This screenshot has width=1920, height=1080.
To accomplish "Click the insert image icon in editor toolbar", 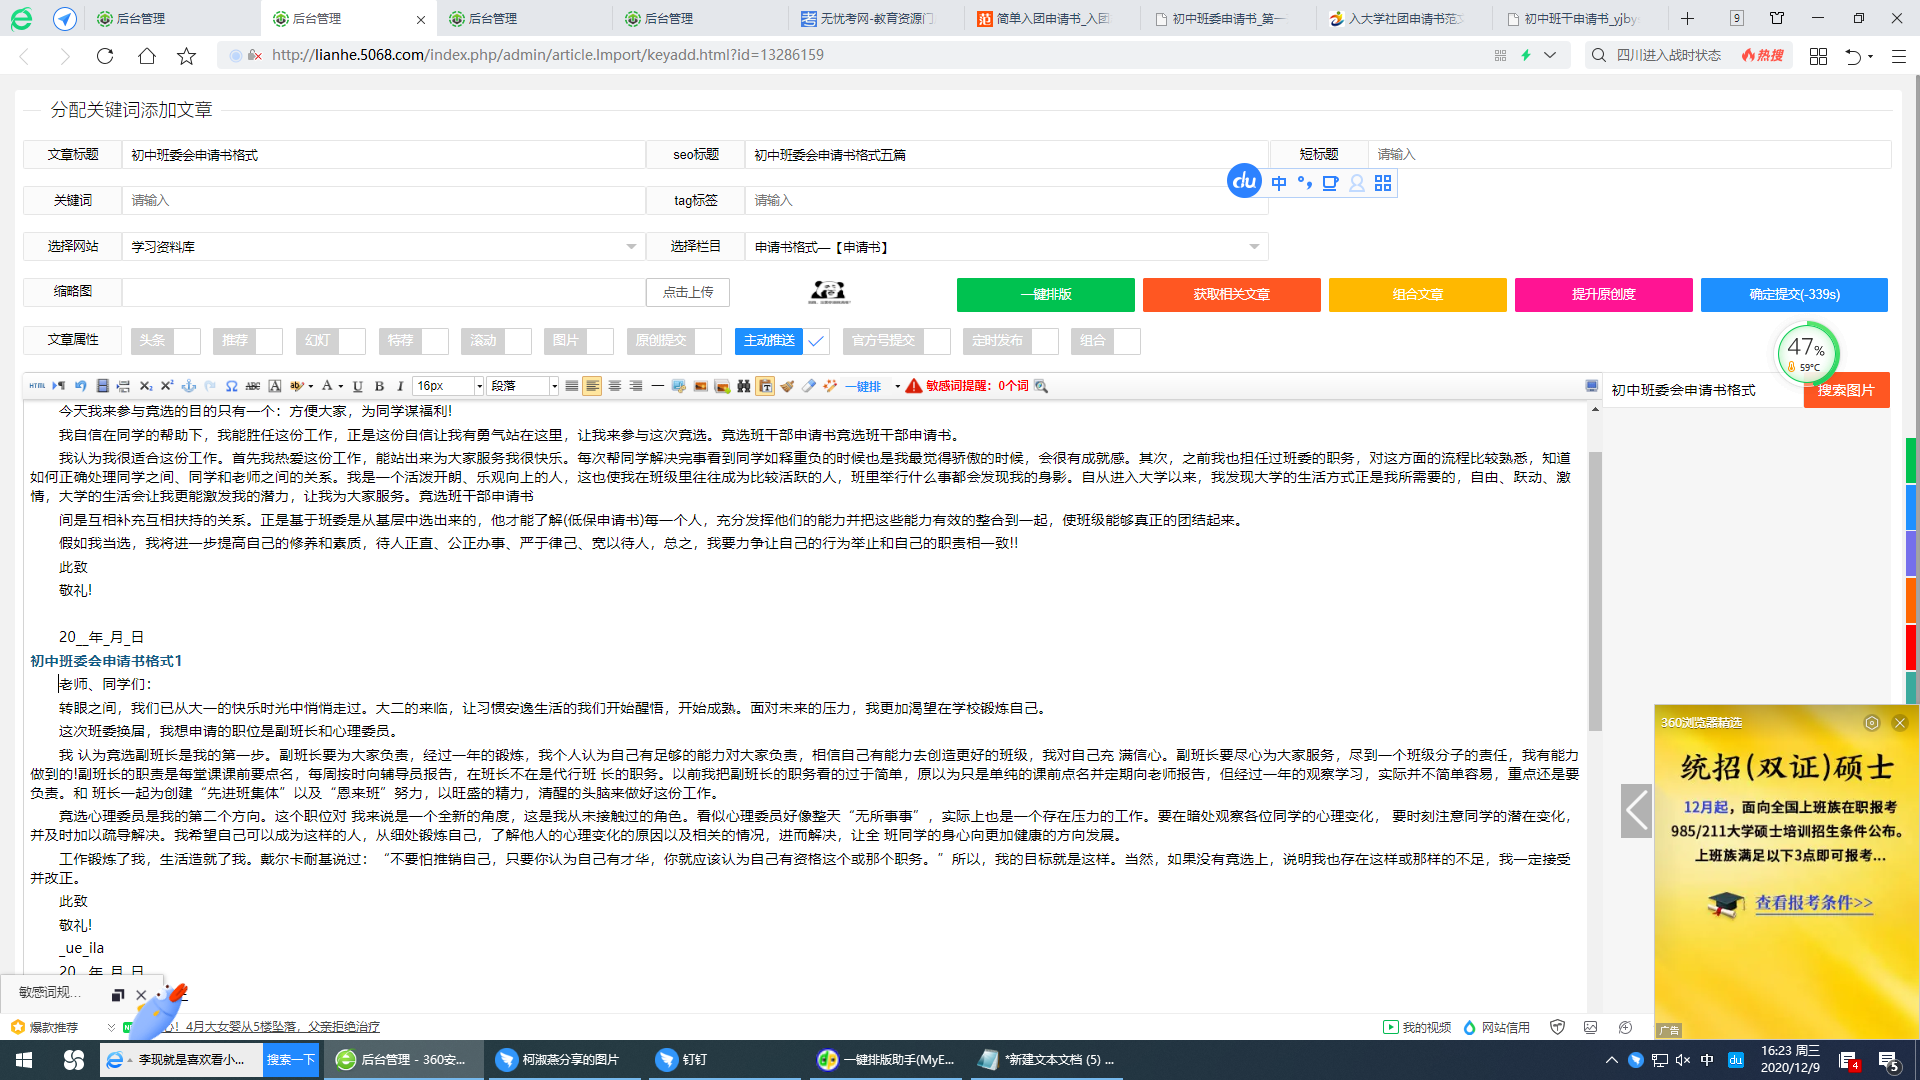I will [701, 386].
